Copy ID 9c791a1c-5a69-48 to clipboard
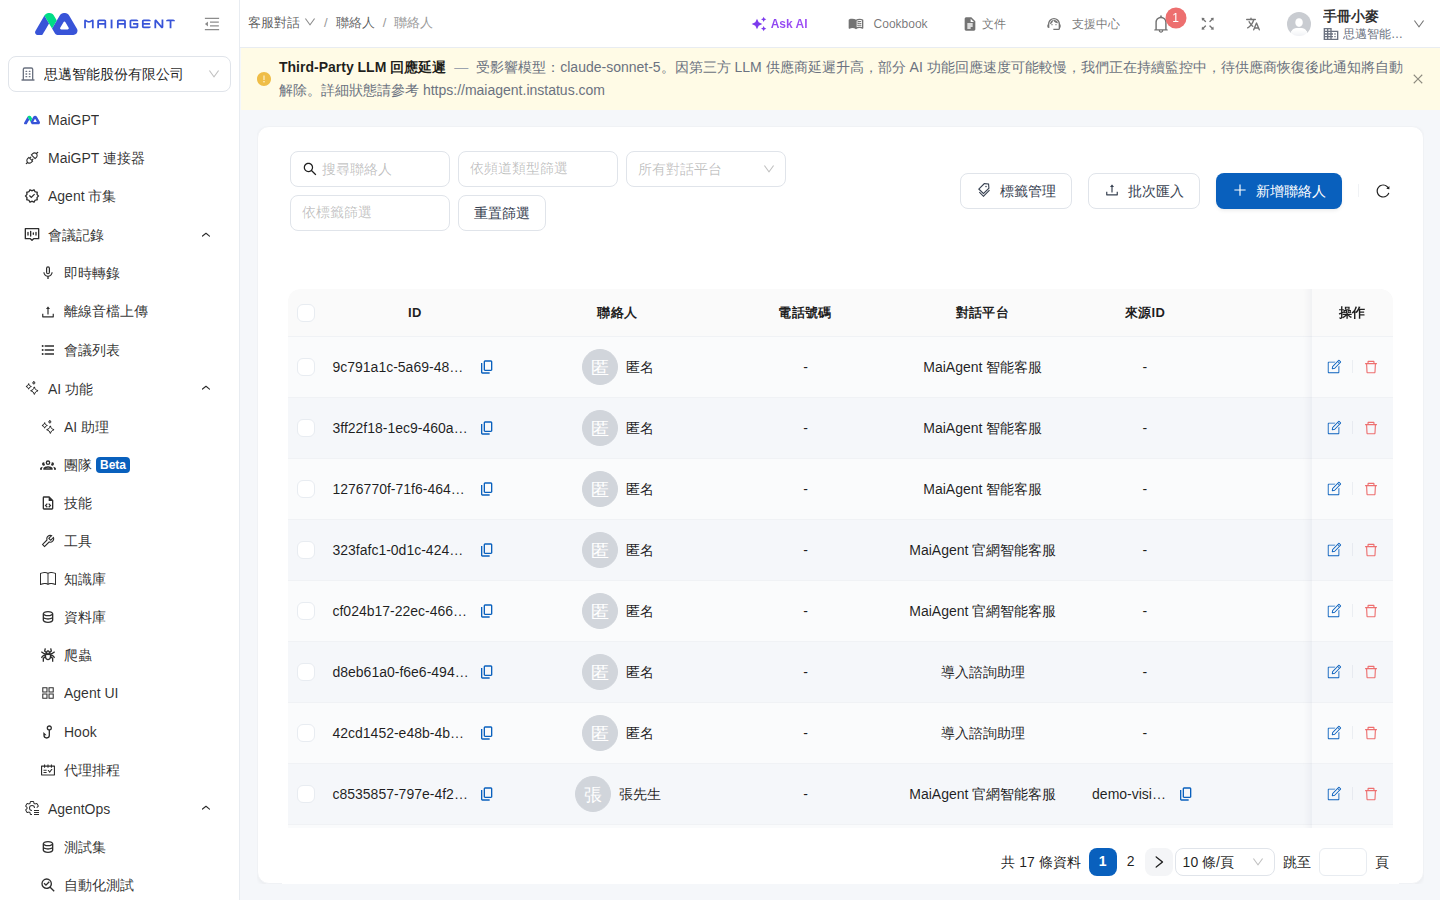1440x900 pixels. coord(487,367)
